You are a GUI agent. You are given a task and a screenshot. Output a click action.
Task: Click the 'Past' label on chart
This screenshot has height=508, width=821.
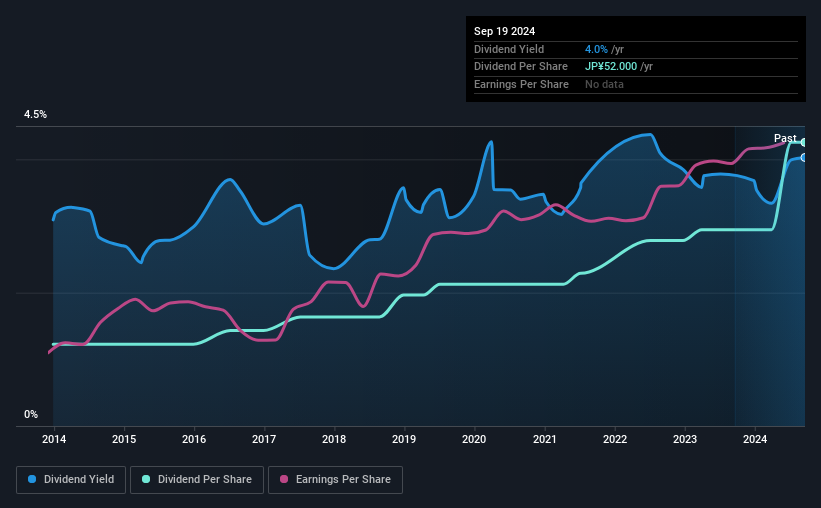(785, 138)
